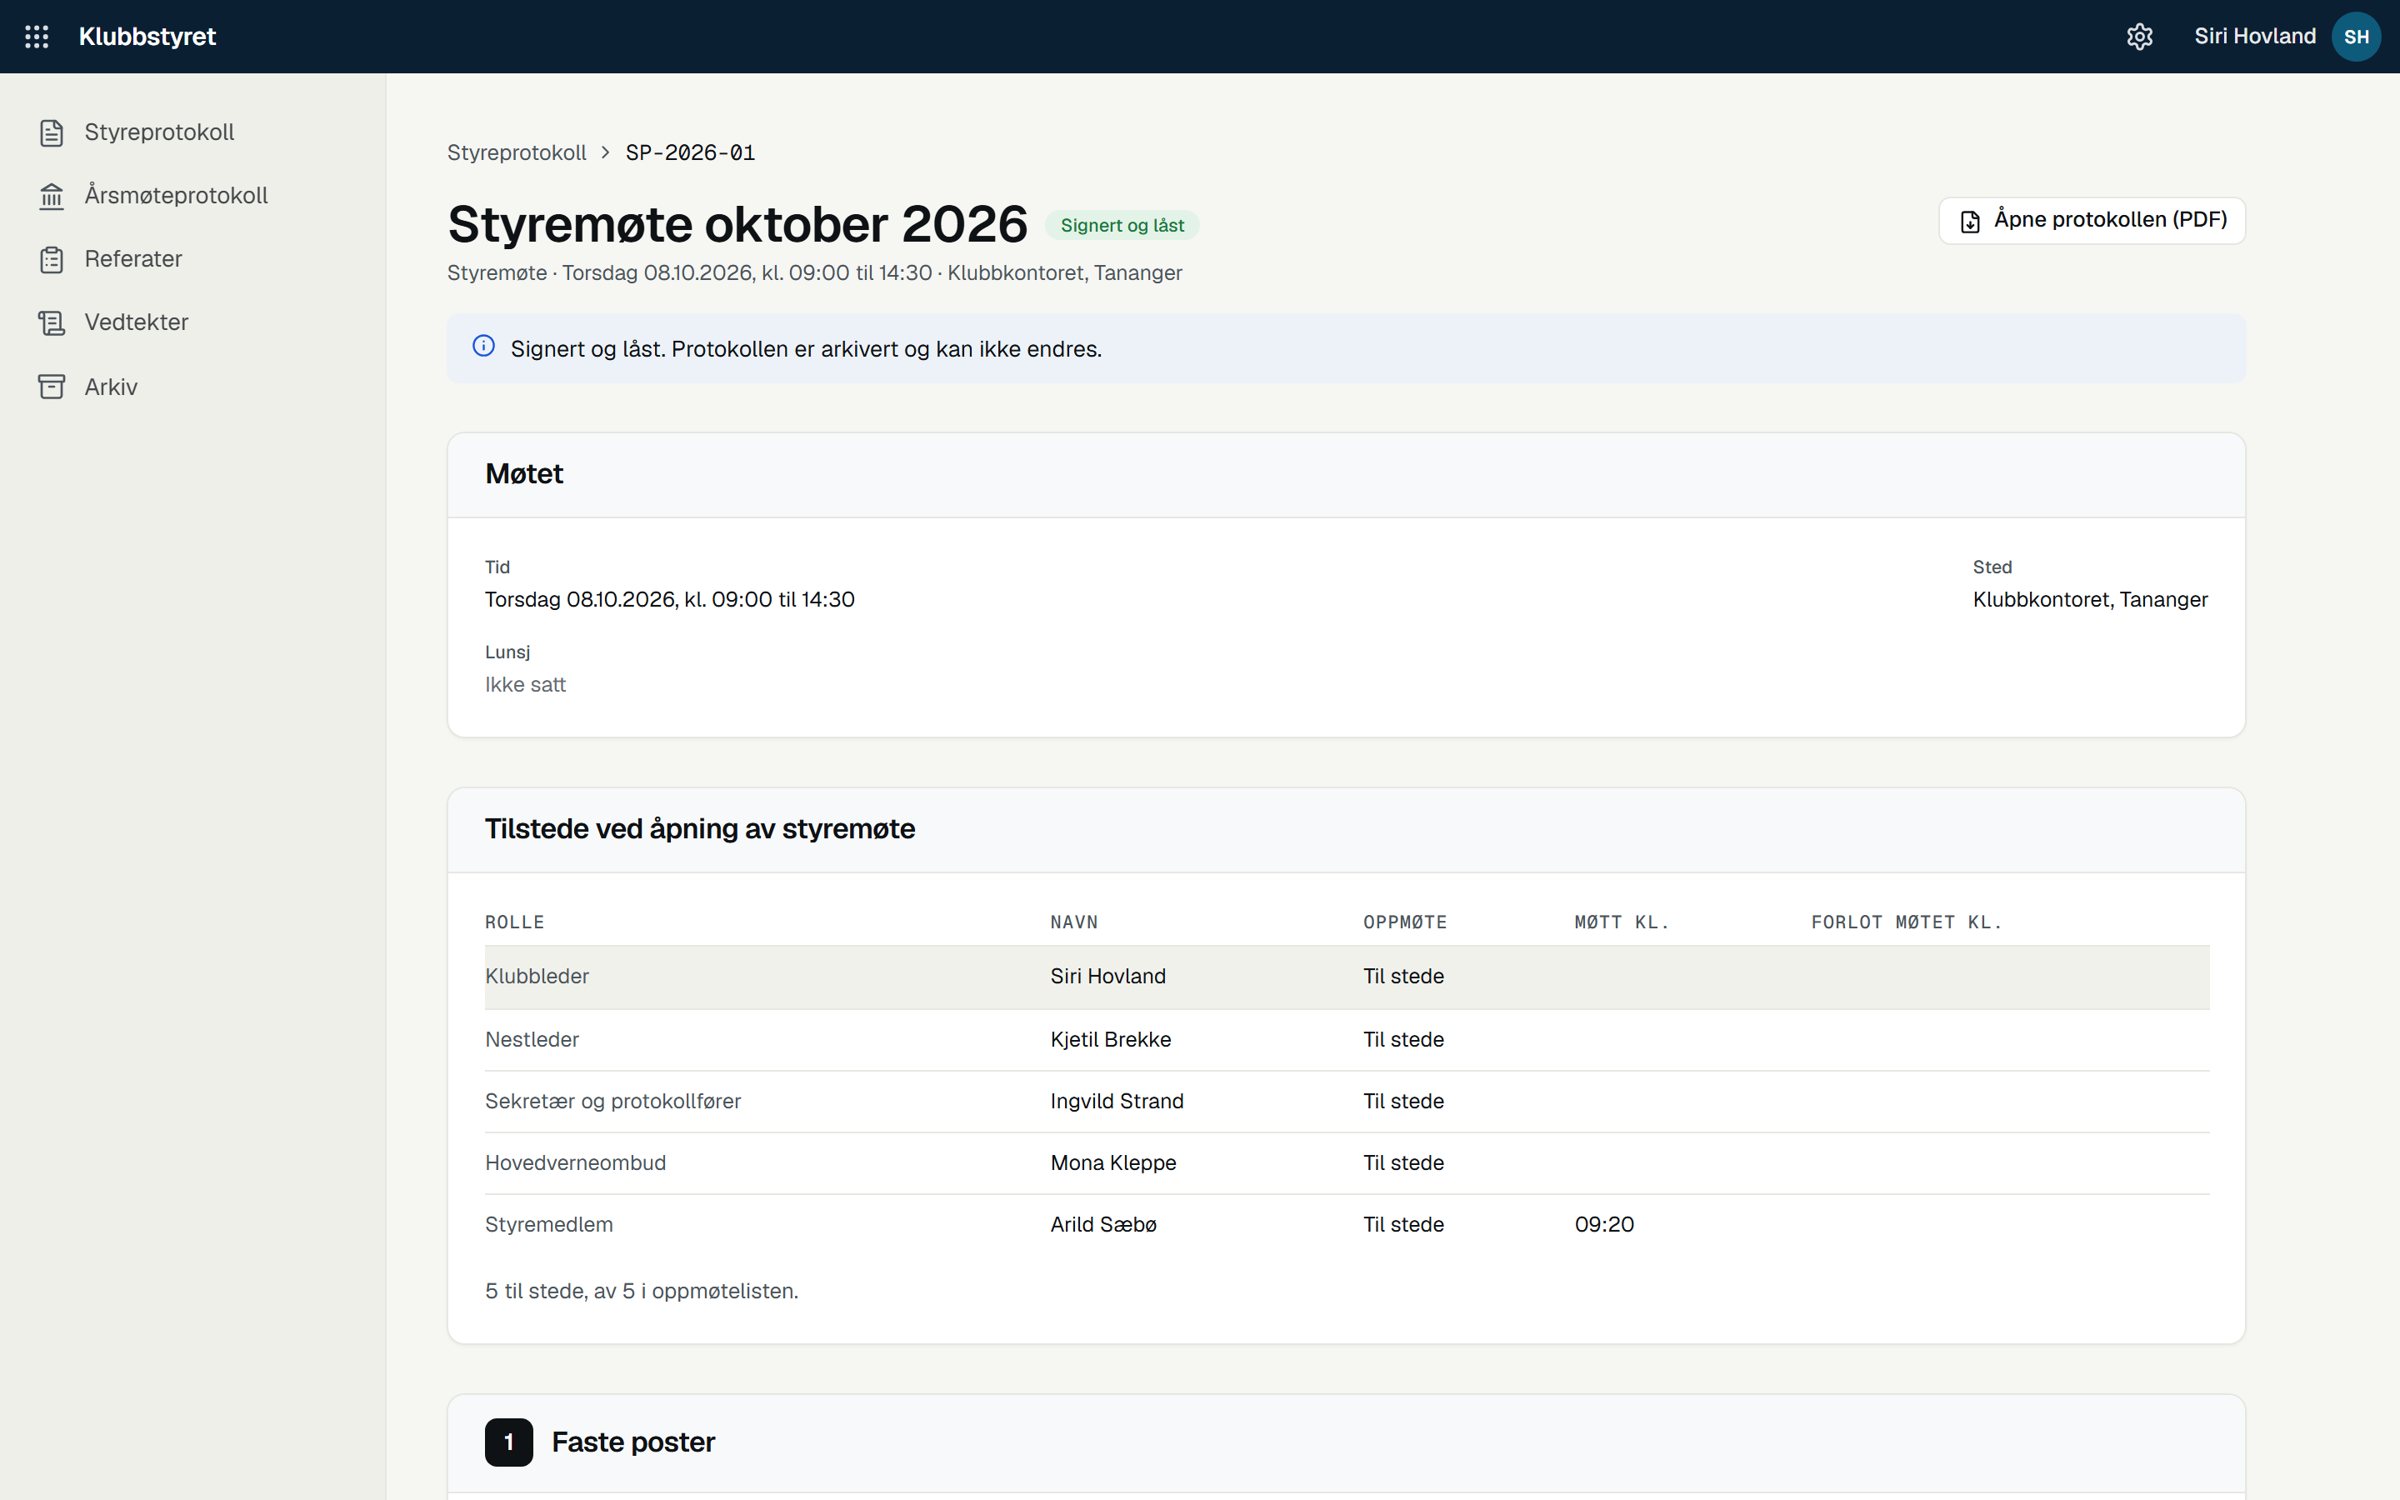Image resolution: width=2400 pixels, height=1500 pixels.
Task: Select the Klubbleder Siri Hovland row
Action: pyautogui.click(x=1347, y=977)
